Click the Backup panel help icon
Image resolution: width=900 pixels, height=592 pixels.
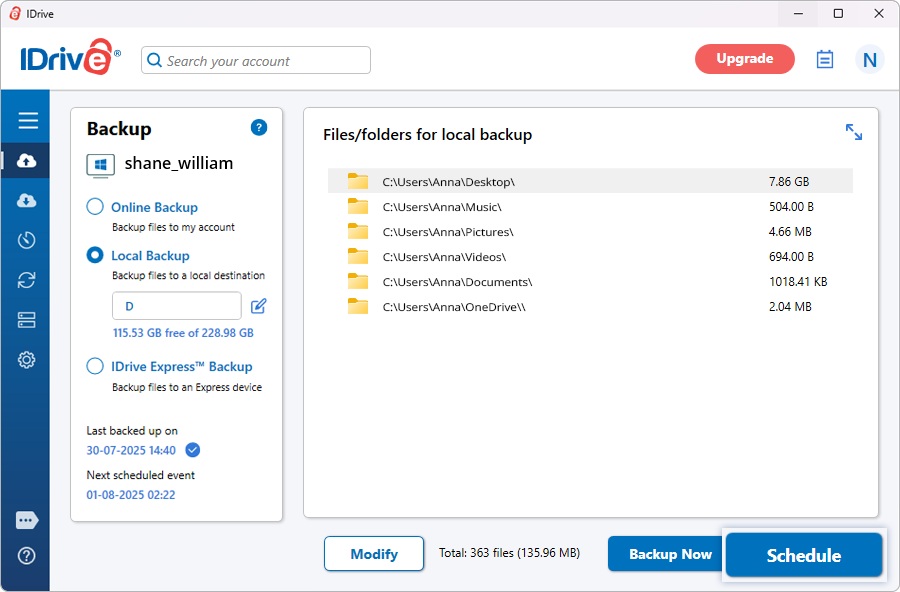click(x=259, y=127)
